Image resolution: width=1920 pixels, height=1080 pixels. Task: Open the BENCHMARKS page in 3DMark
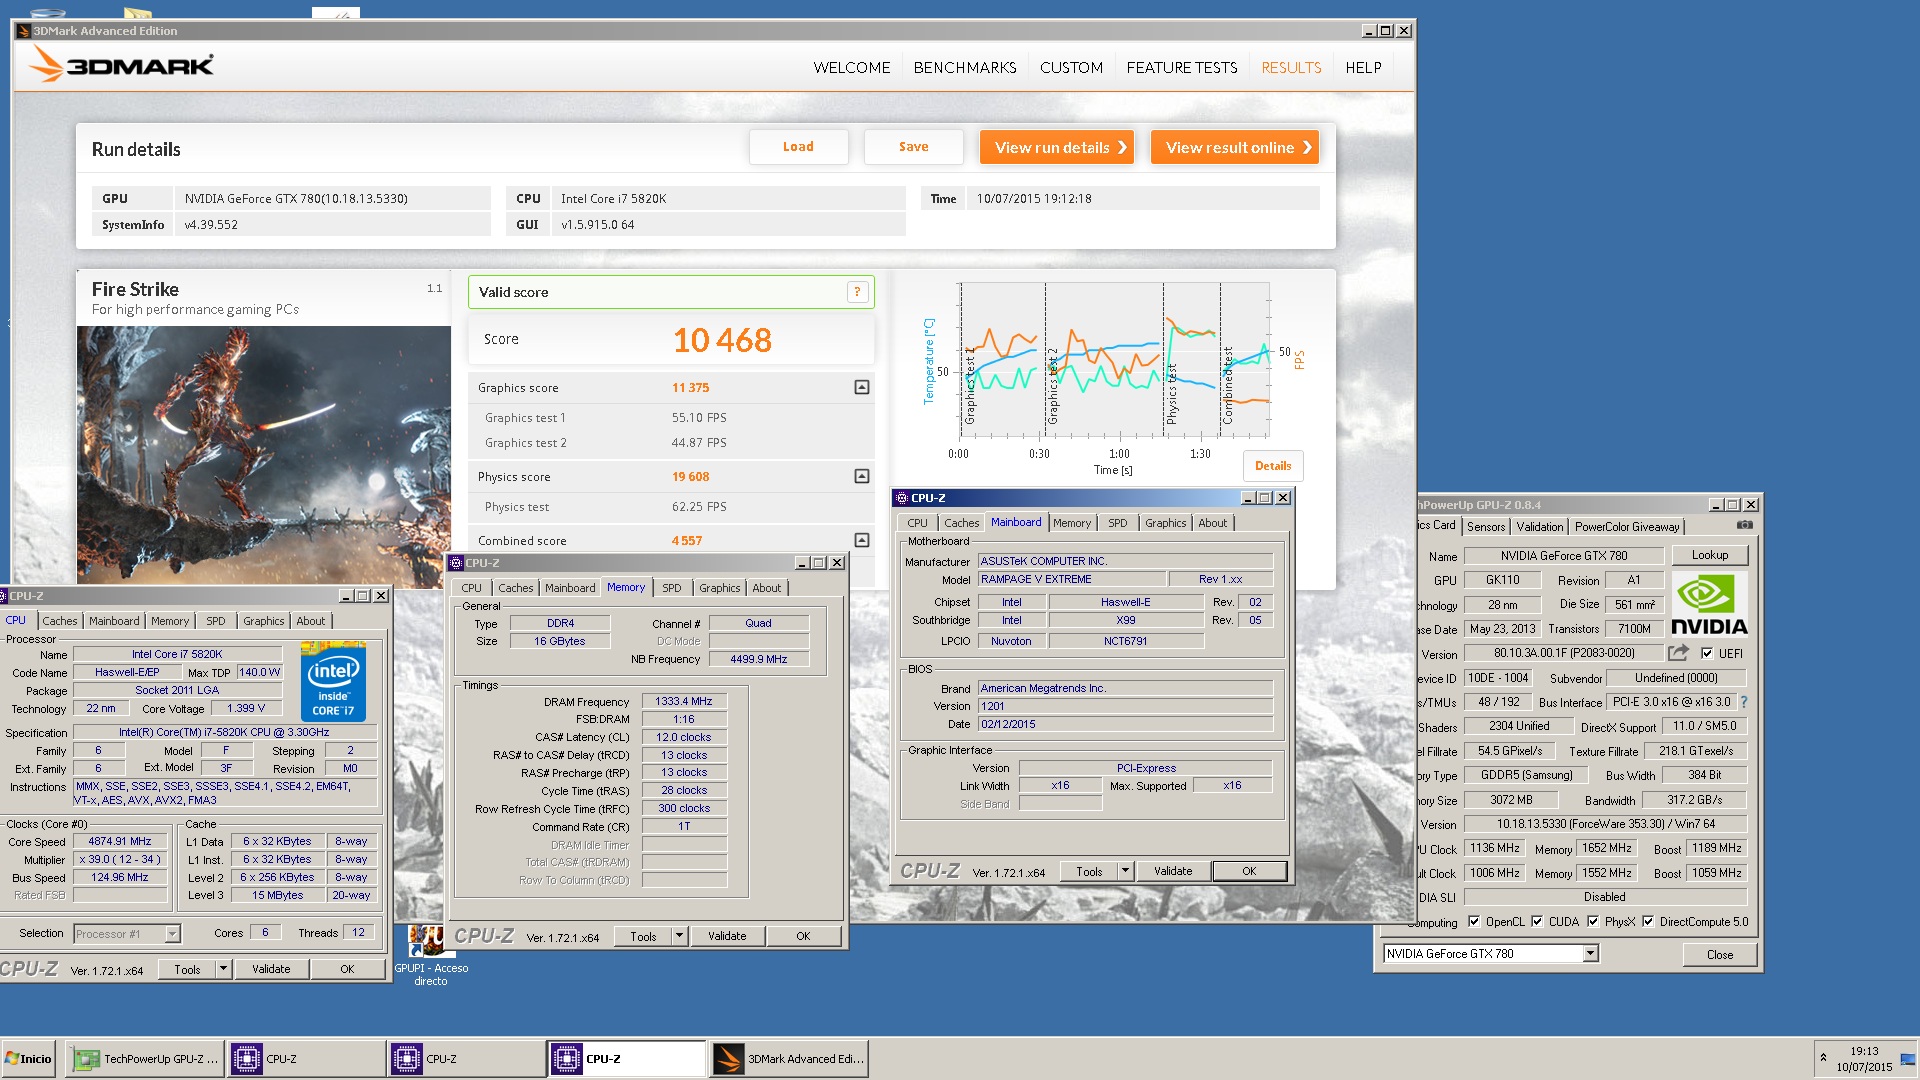(x=965, y=67)
